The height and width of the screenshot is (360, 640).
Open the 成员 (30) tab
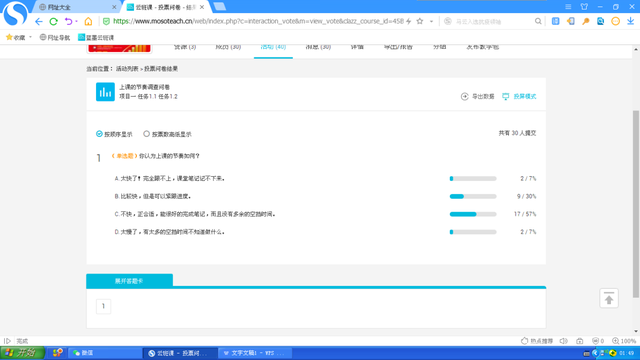228,47
